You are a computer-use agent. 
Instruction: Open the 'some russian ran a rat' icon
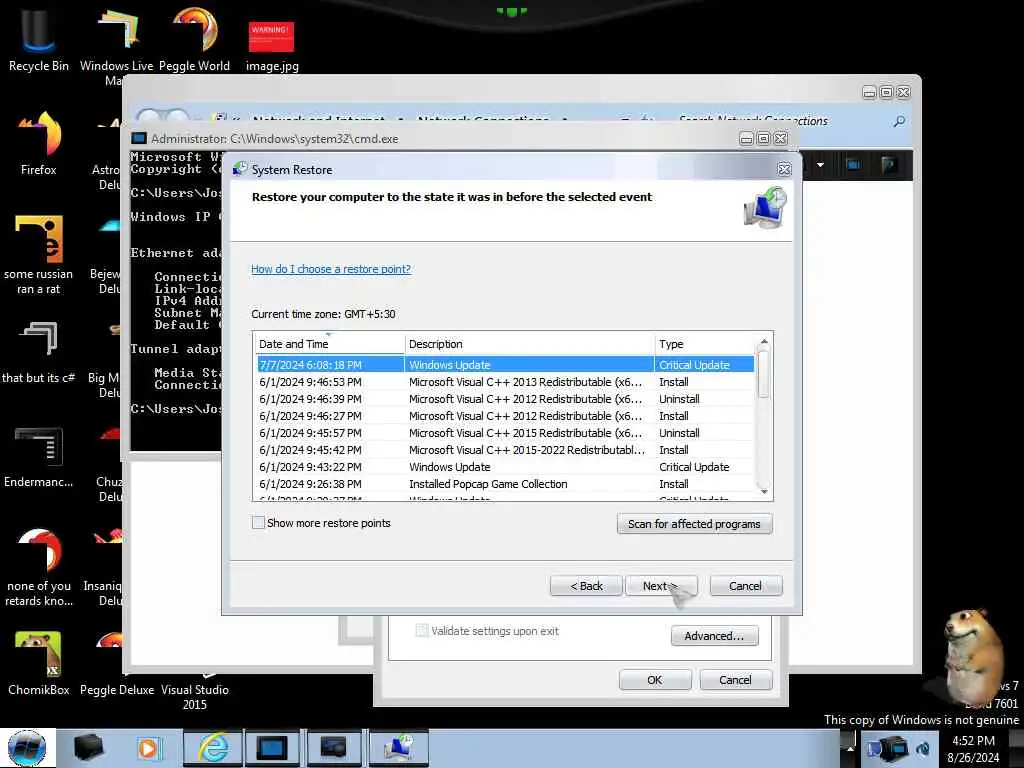[x=39, y=255]
